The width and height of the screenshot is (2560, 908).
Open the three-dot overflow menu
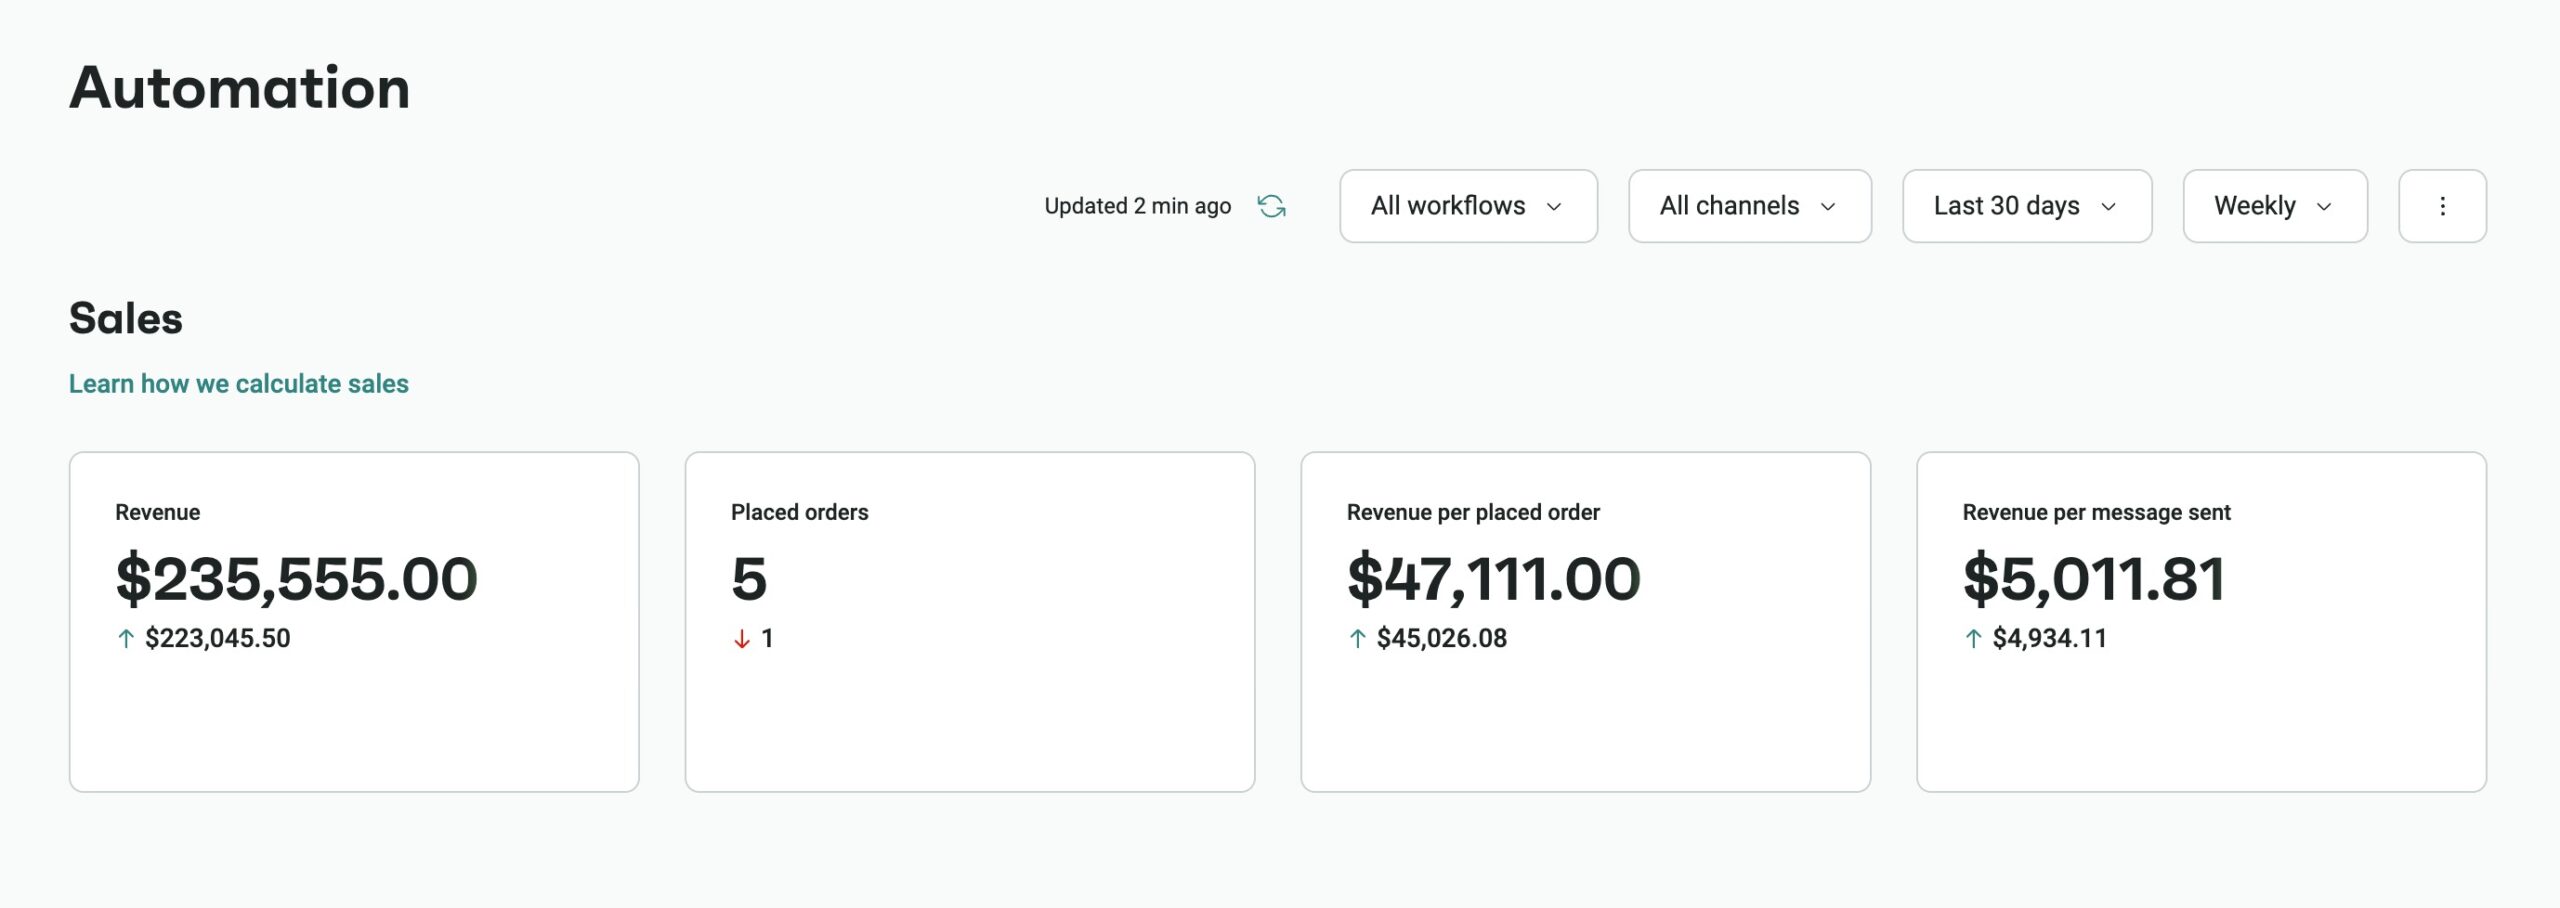click(2443, 206)
